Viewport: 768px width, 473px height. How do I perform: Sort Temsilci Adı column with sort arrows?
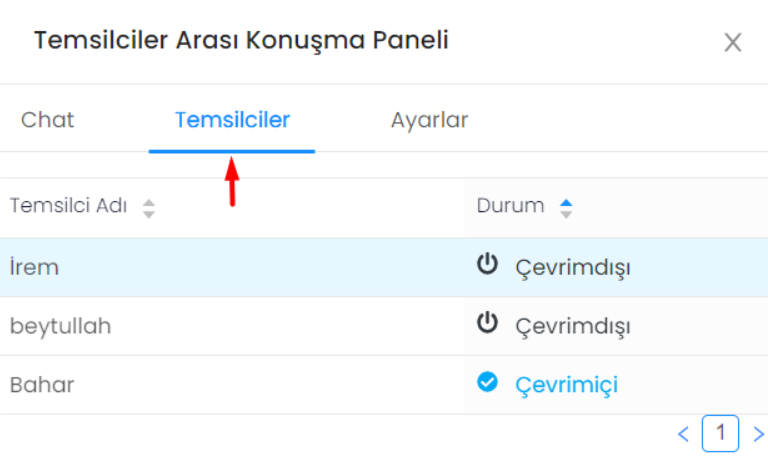coord(149,209)
